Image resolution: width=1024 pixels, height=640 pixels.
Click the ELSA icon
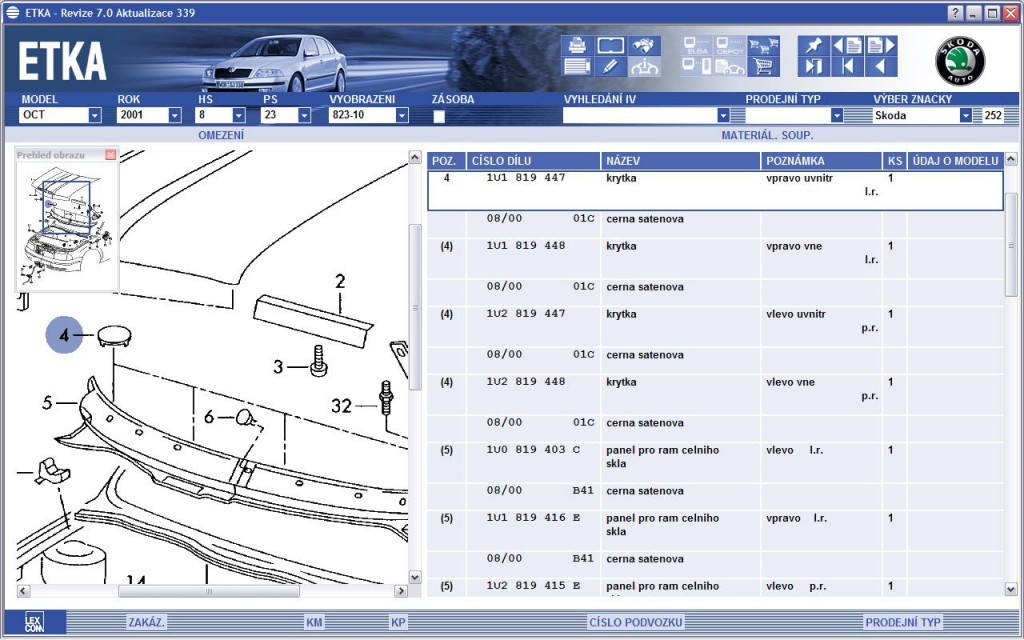pos(697,46)
